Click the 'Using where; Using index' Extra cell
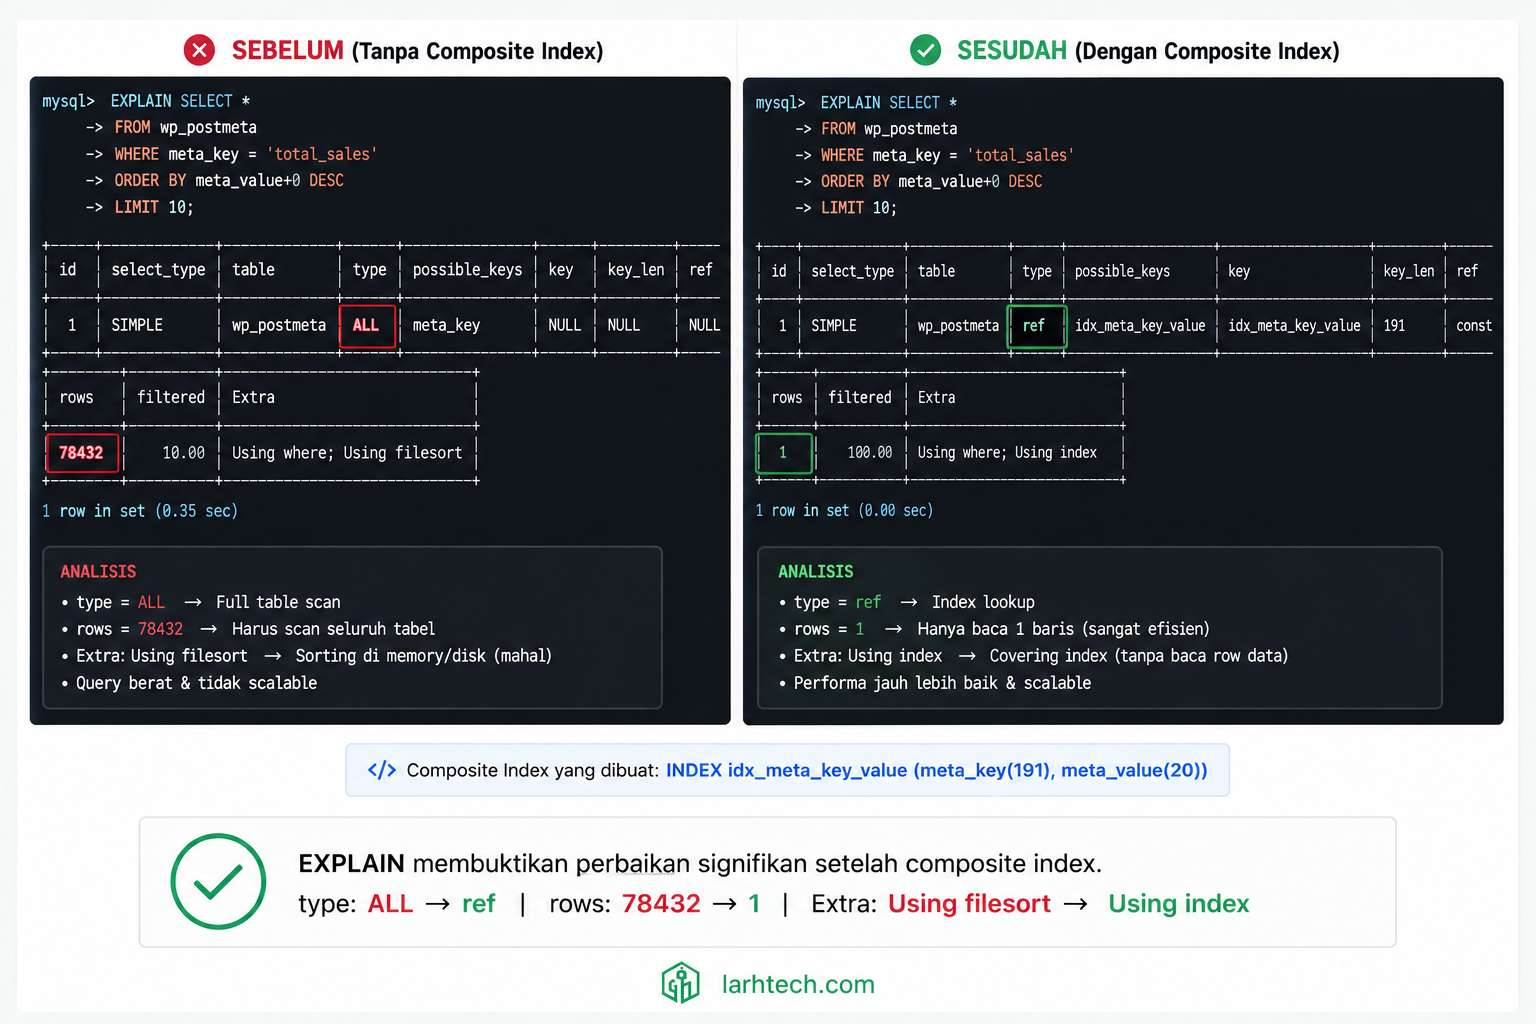 click(x=1007, y=453)
